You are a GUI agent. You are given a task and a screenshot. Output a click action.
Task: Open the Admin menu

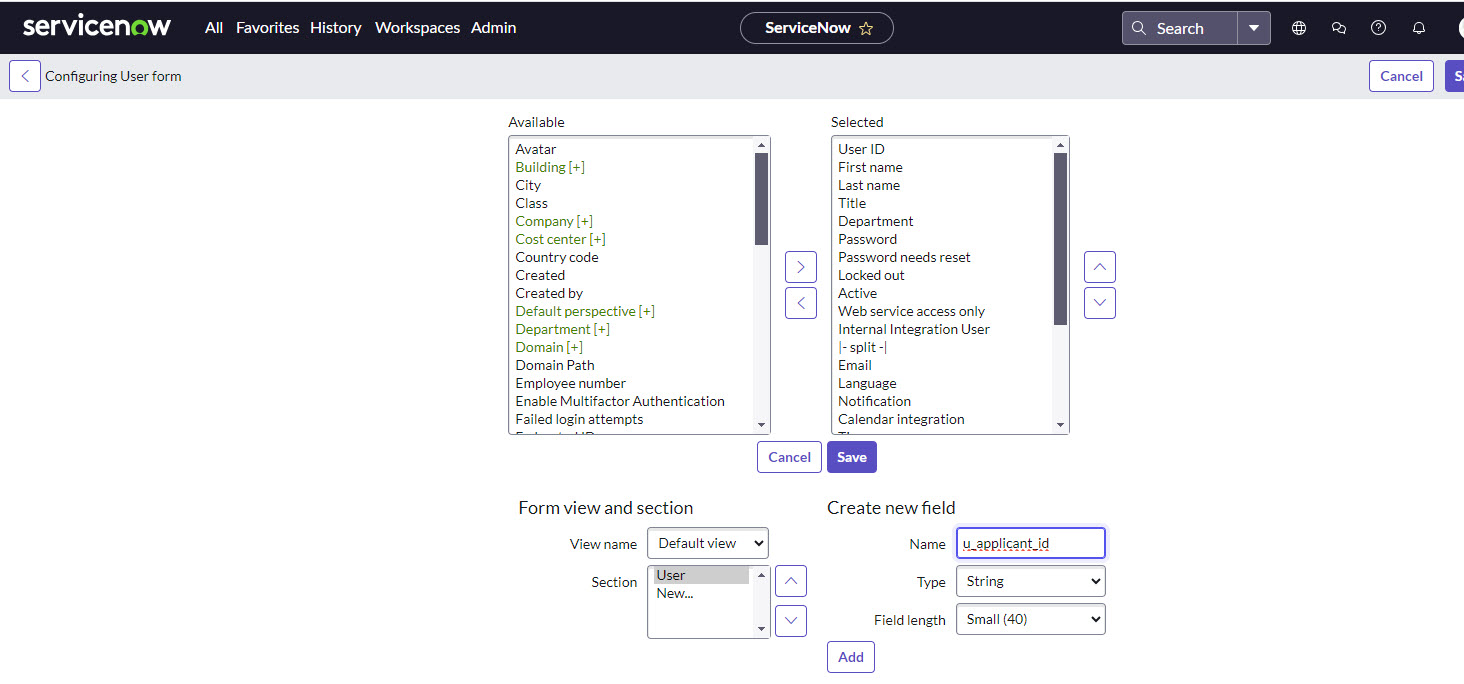[x=494, y=28]
